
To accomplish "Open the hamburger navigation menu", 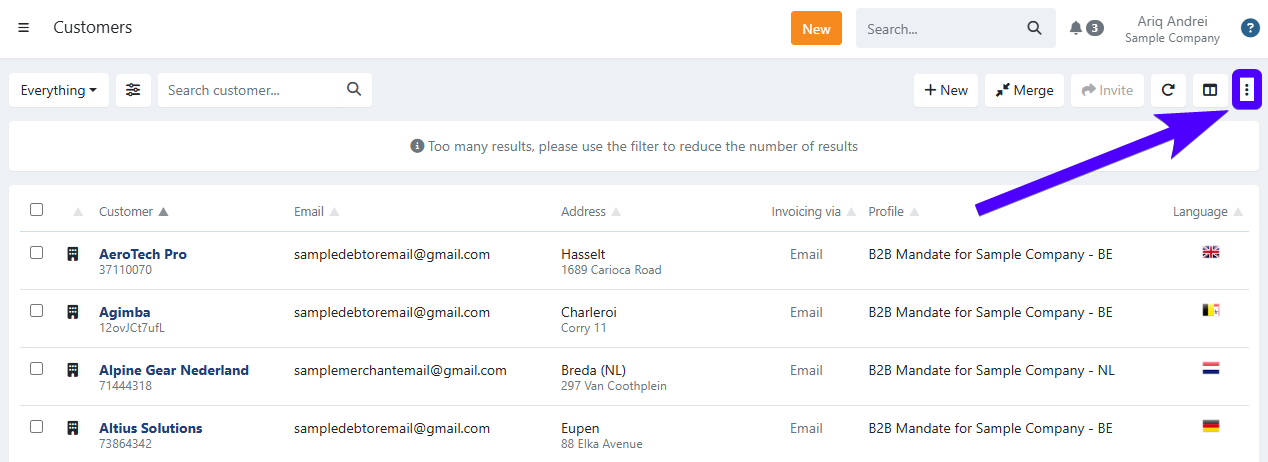I will tap(24, 28).
